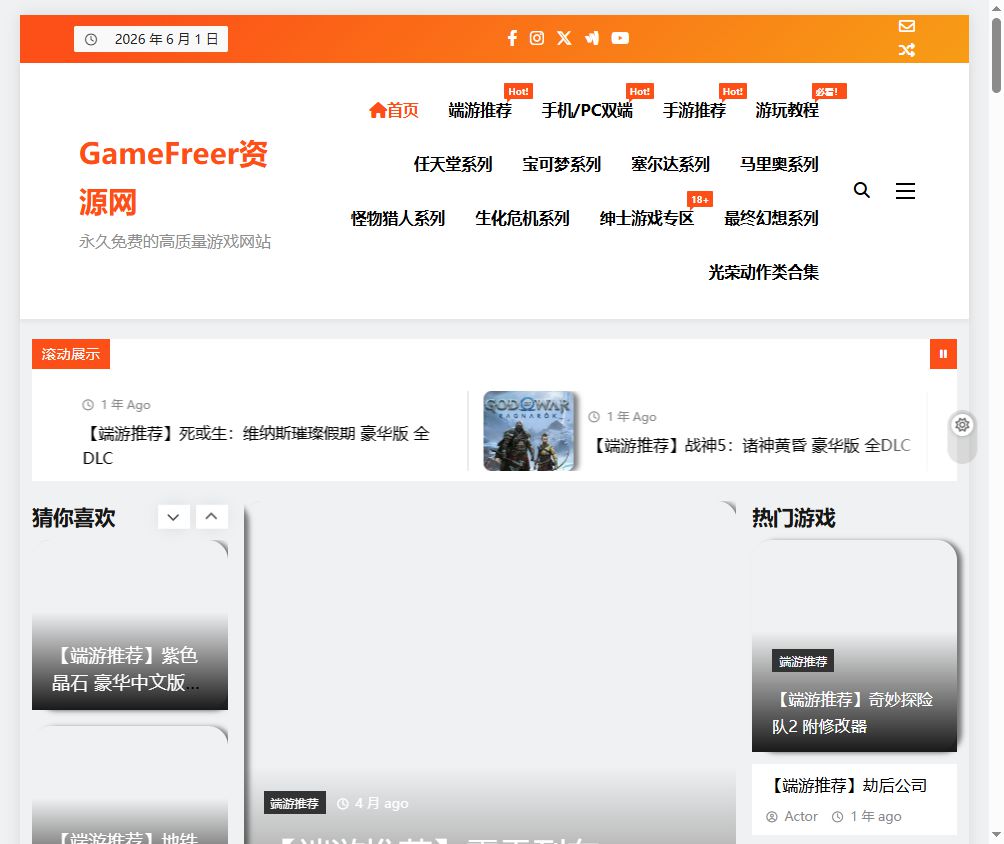Open 光荣动作类合集 menu item
Viewport: 1004px width, 844px height.
pyautogui.click(x=763, y=272)
